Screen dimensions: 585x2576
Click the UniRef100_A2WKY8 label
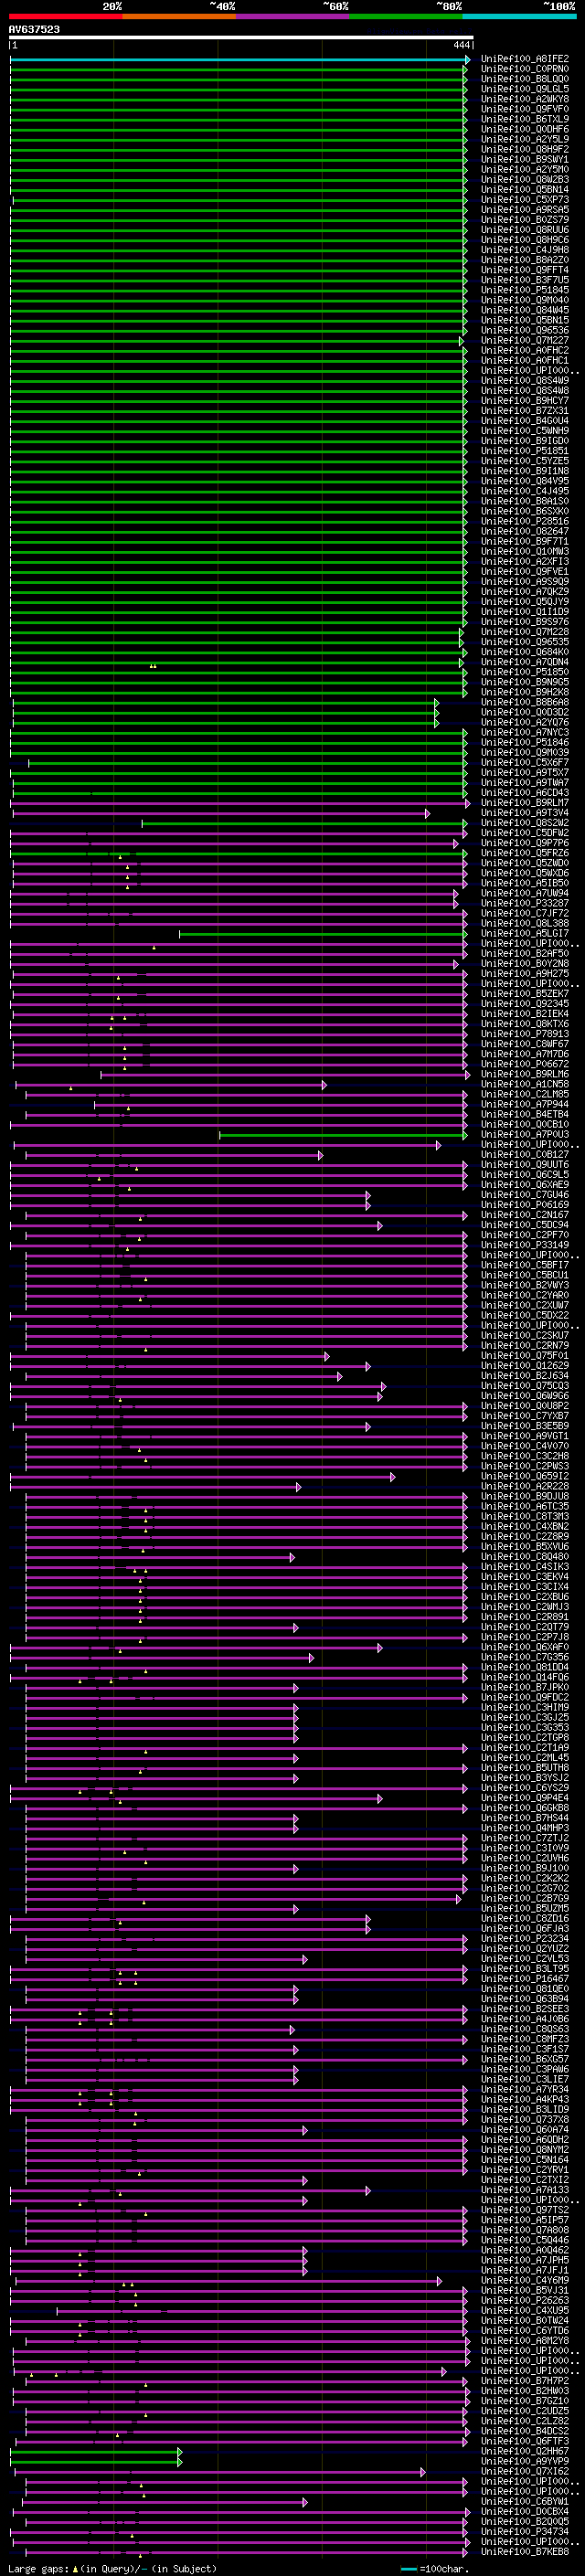click(x=525, y=99)
